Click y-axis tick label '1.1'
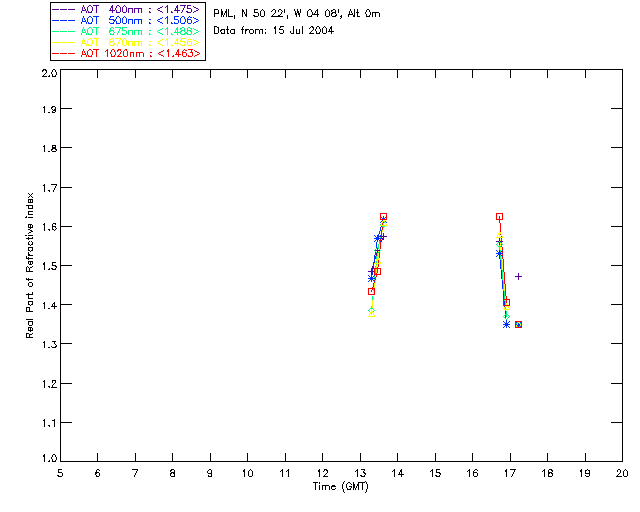640x512 pixels. tap(49, 423)
